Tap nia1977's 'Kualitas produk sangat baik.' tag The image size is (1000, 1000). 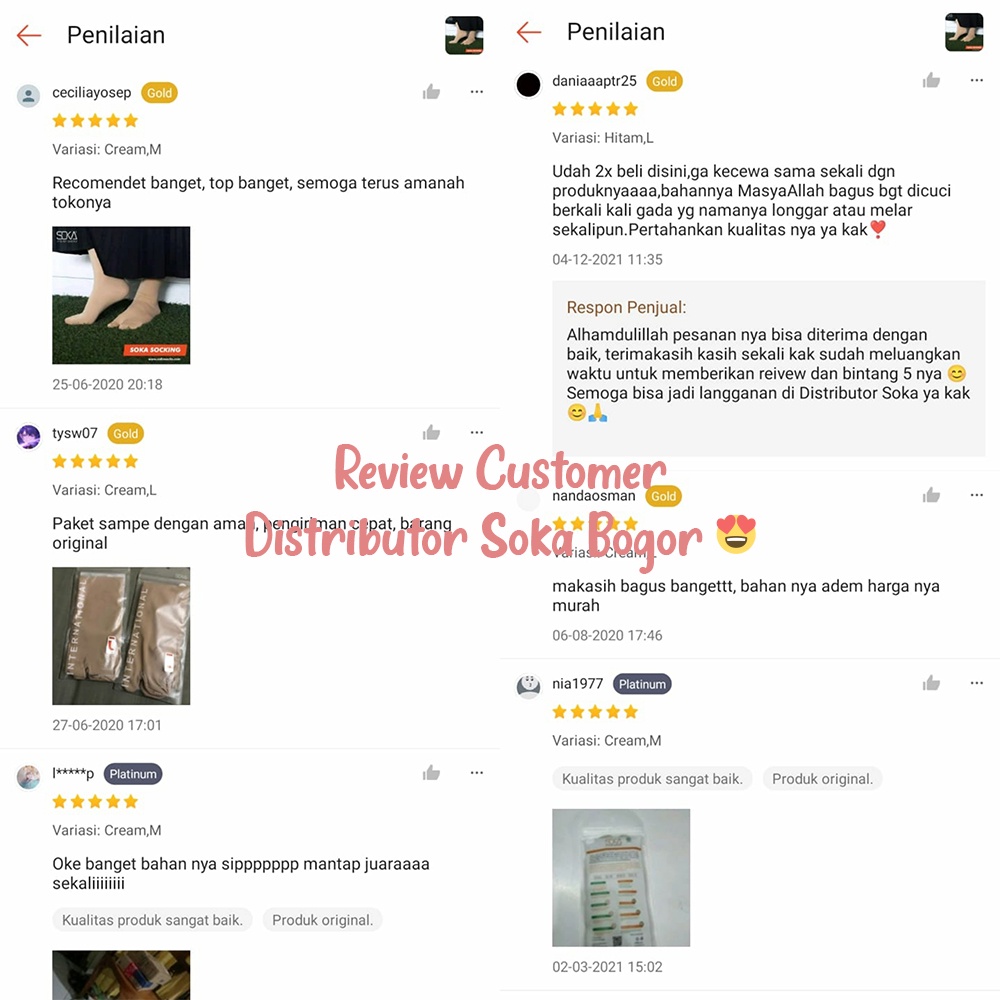click(x=652, y=779)
